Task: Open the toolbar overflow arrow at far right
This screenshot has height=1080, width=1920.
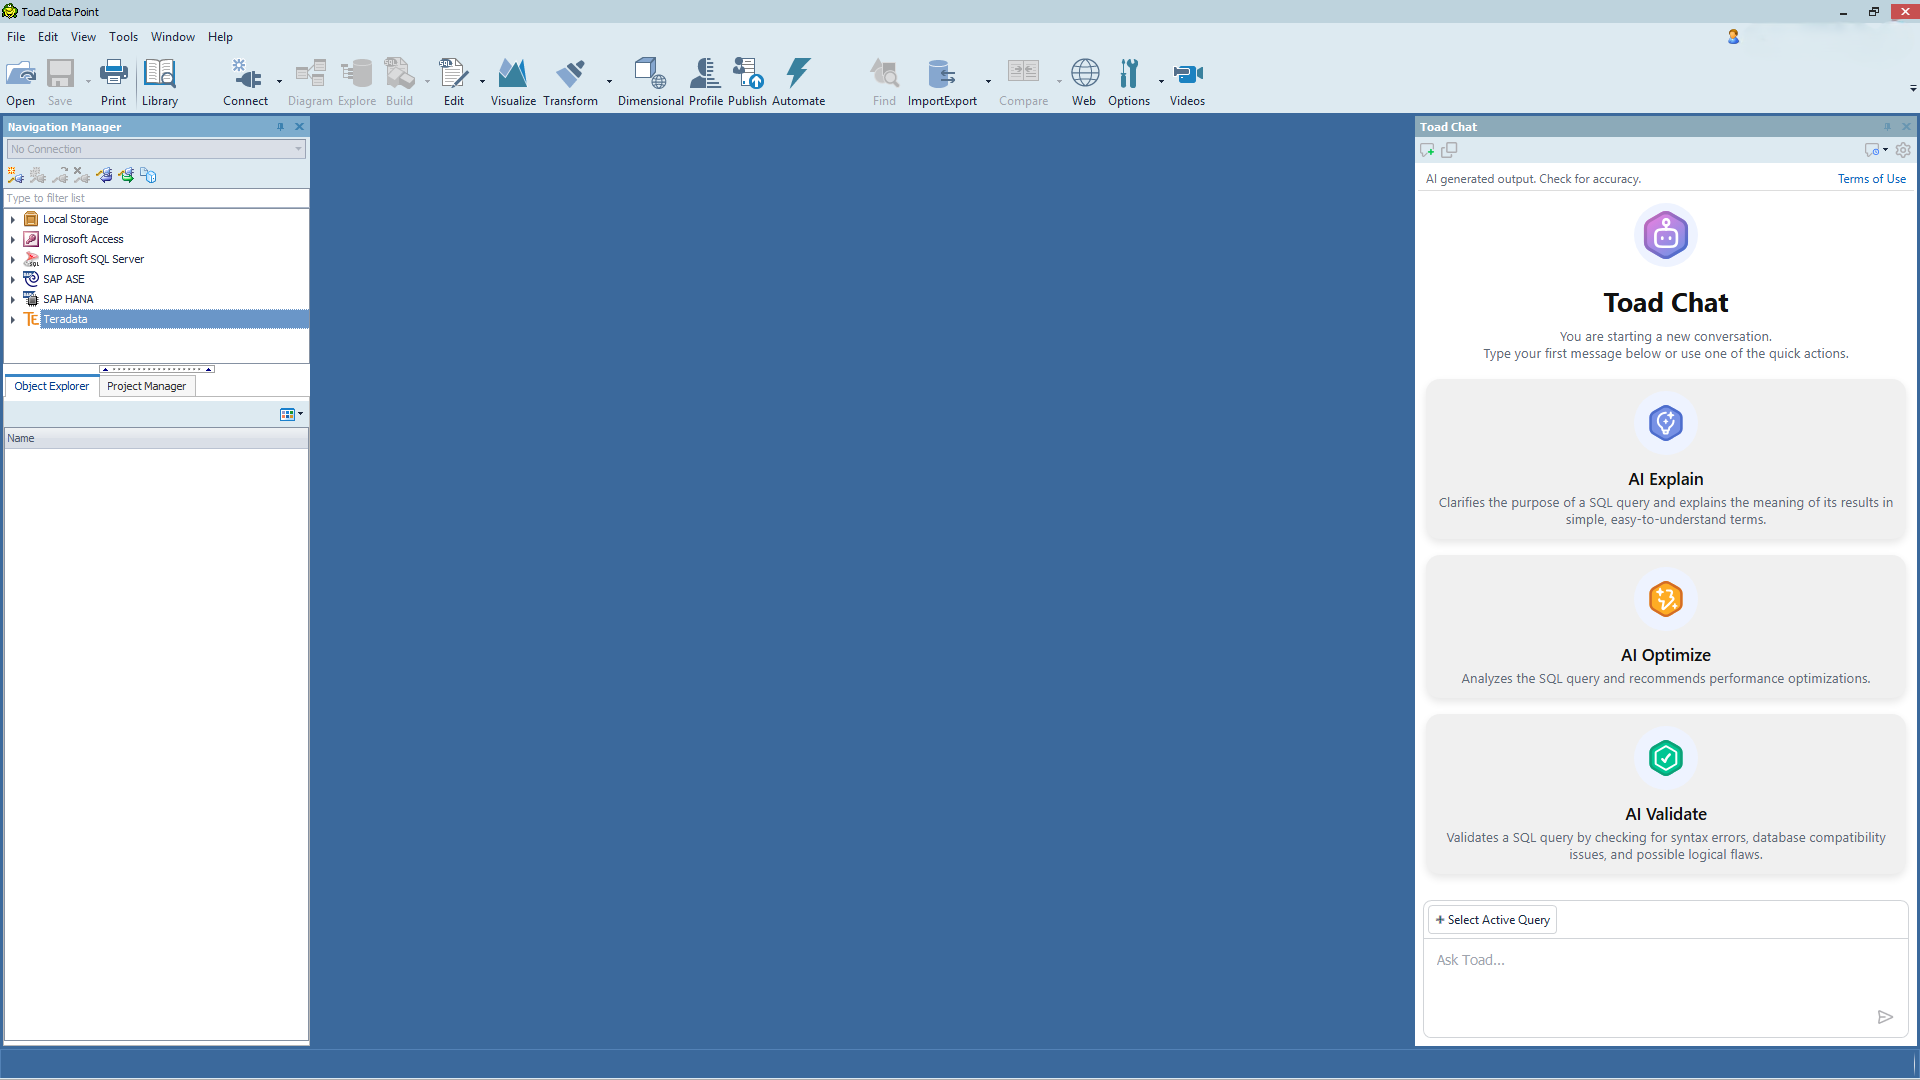Action: pyautogui.click(x=1913, y=88)
